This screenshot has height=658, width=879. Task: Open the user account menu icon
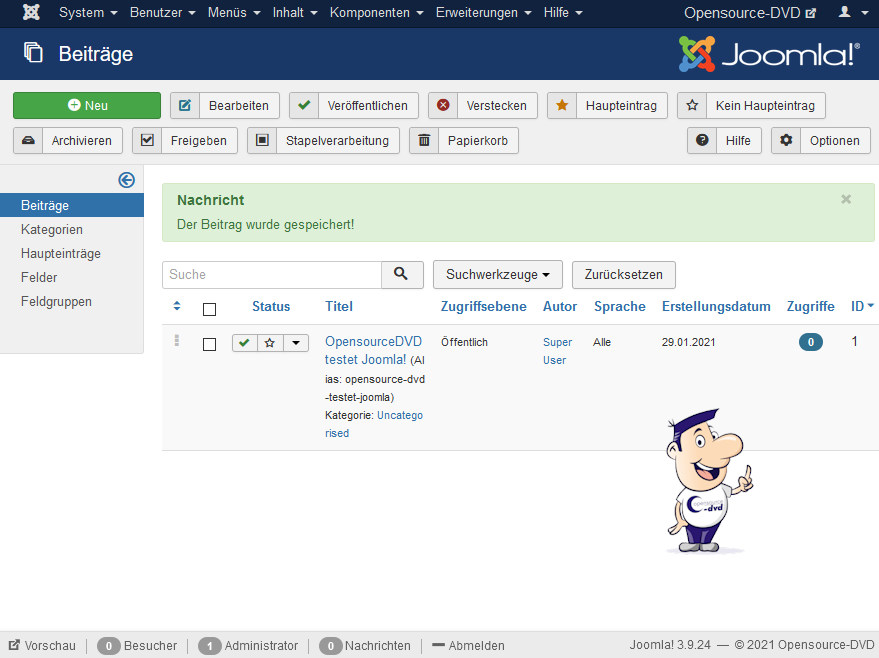point(850,13)
